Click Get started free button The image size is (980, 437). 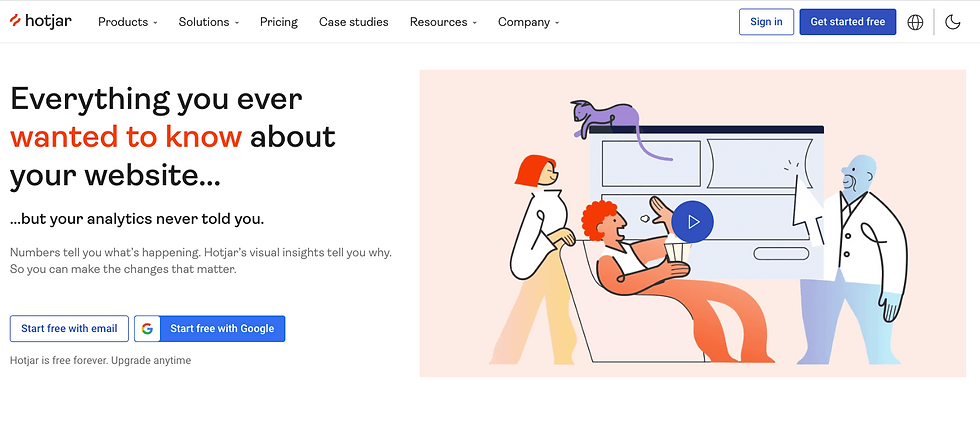(x=848, y=22)
